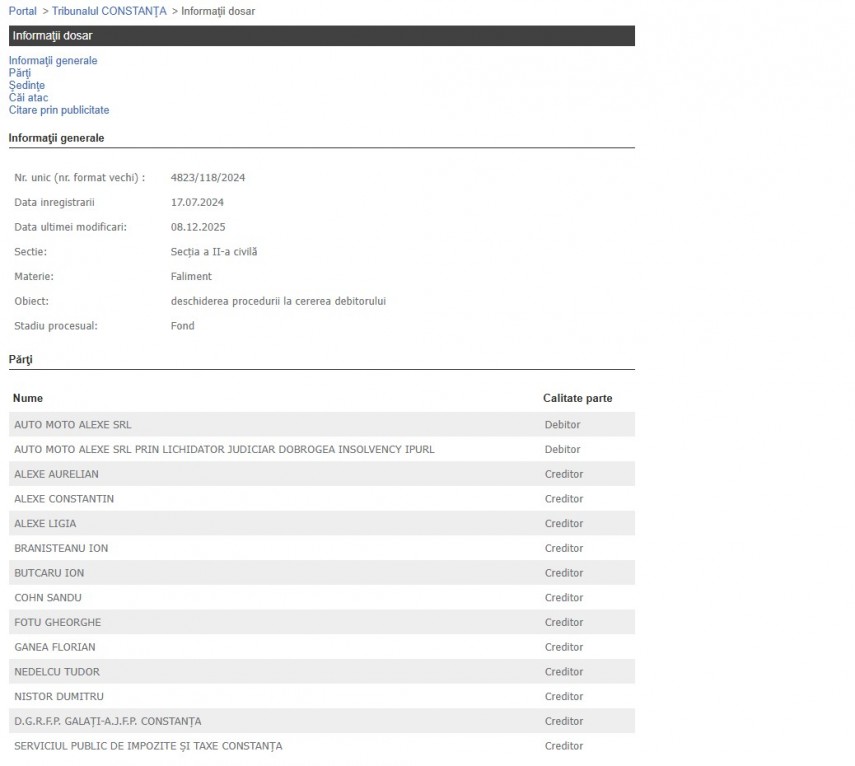Open the Părți navigation link
The width and height of the screenshot is (855, 766).
(20, 73)
